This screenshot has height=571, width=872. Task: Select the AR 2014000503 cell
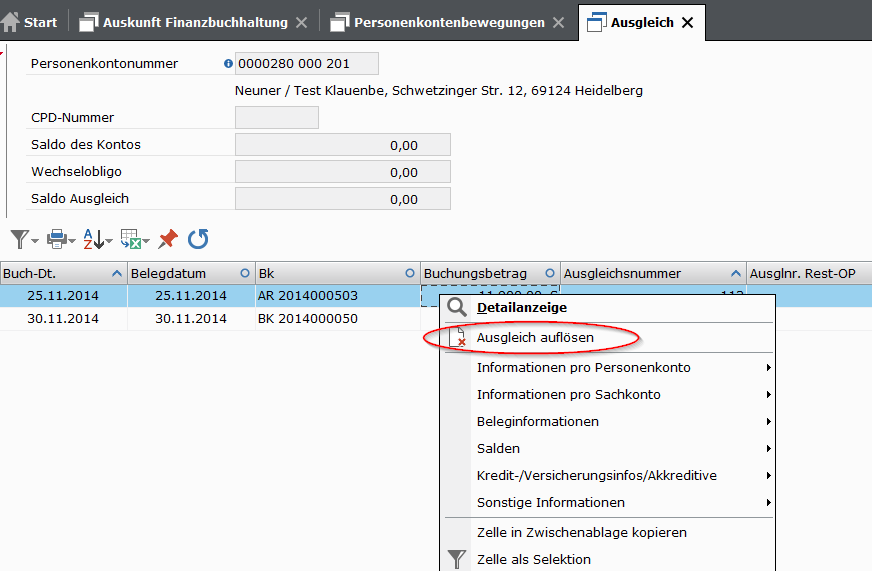pyautogui.click(x=338, y=296)
